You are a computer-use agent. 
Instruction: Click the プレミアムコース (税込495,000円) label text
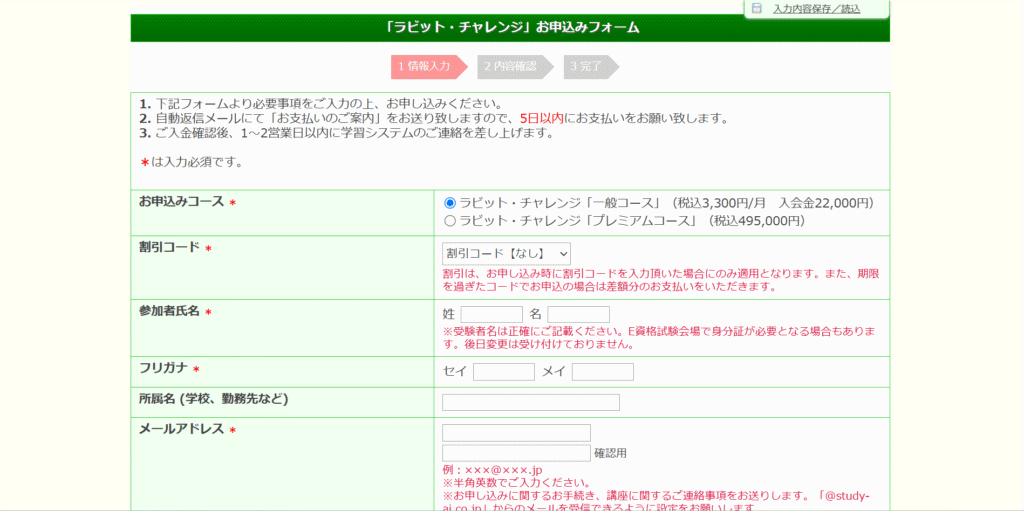tap(632, 221)
